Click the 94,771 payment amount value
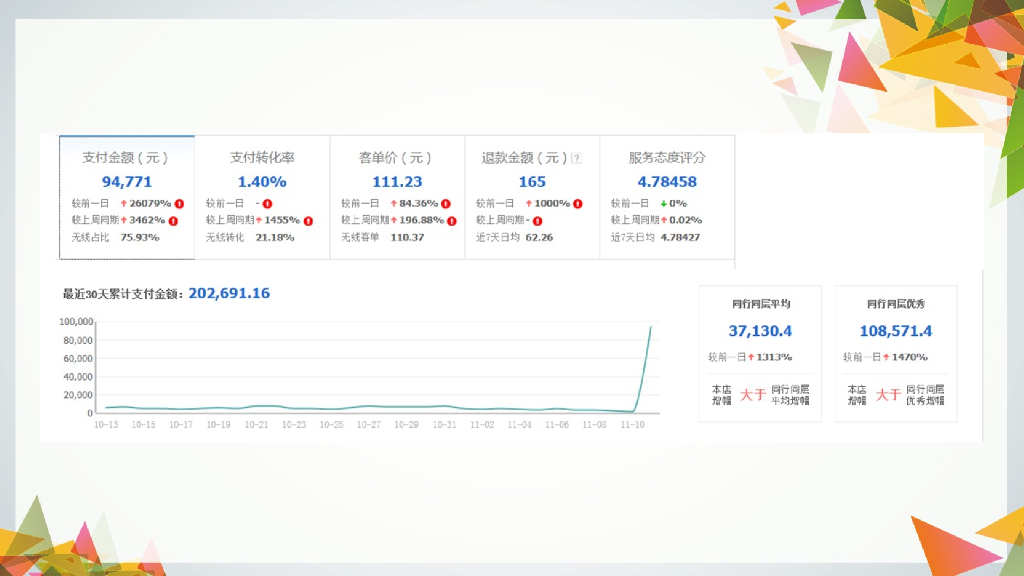Image resolution: width=1024 pixels, height=576 pixels. tap(127, 182)
